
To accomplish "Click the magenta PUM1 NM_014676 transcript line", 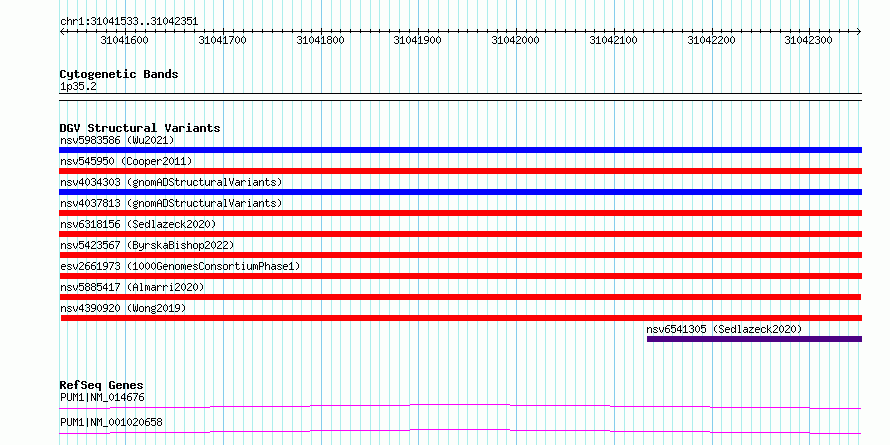I will [460, 406].
